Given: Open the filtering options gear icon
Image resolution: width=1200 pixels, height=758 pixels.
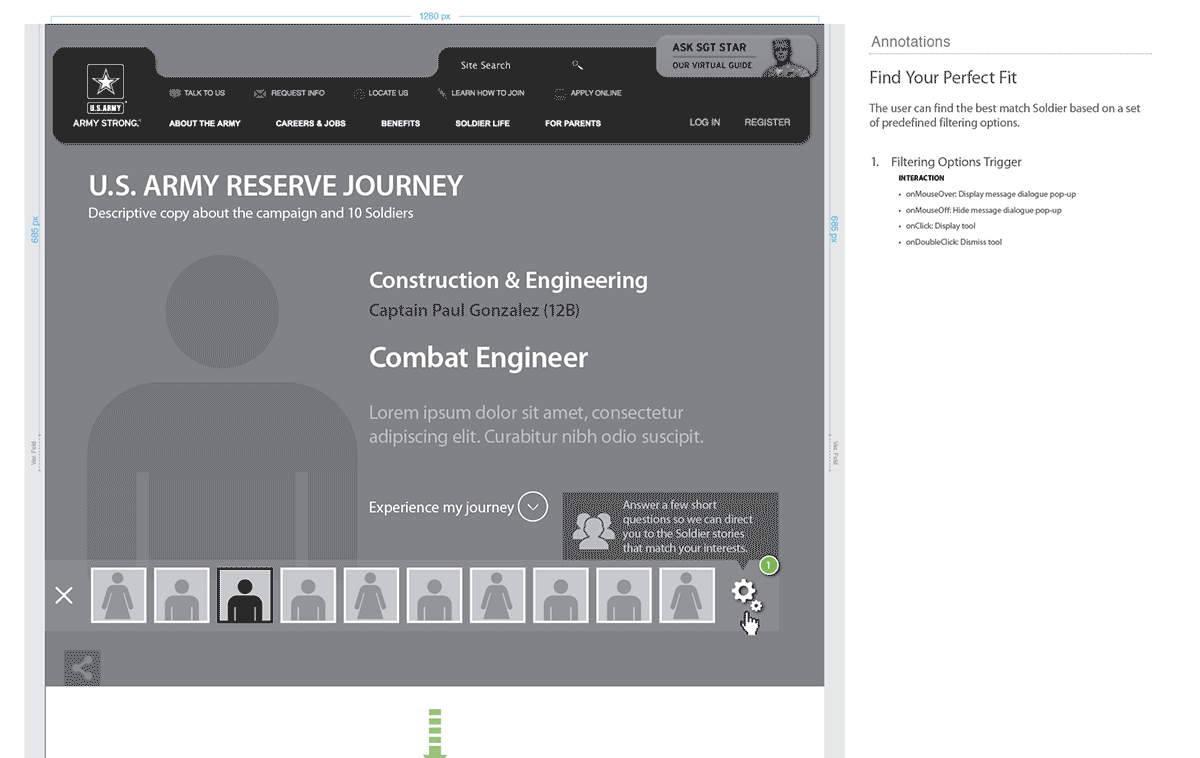Looking at the screenshot, I should (745, 594).
